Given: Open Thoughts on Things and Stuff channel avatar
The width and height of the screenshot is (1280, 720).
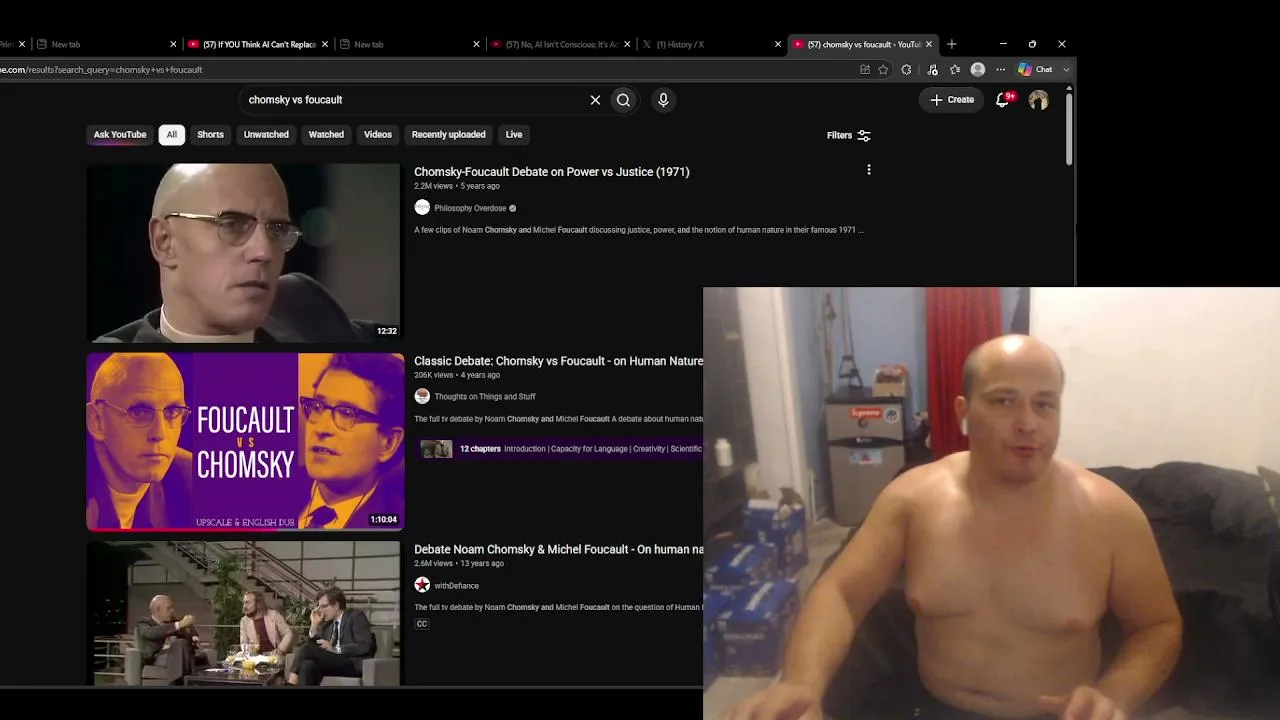Looking at the screenshot, I should 422,396.
